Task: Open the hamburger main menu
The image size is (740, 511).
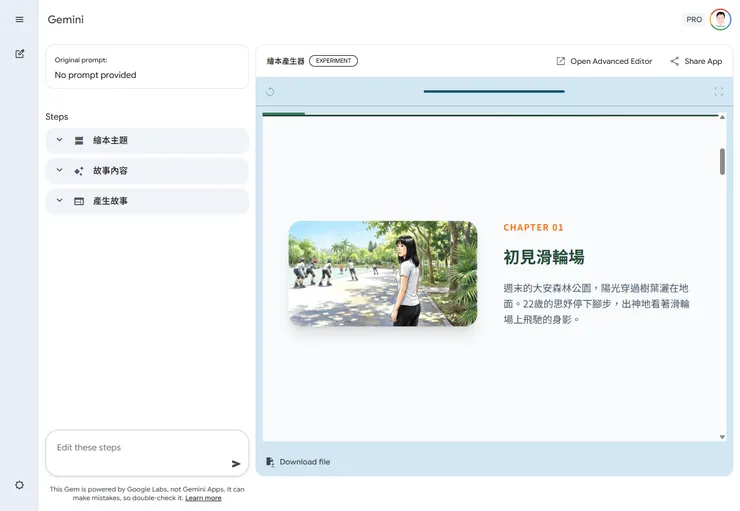Action: [x=19, y=19]
